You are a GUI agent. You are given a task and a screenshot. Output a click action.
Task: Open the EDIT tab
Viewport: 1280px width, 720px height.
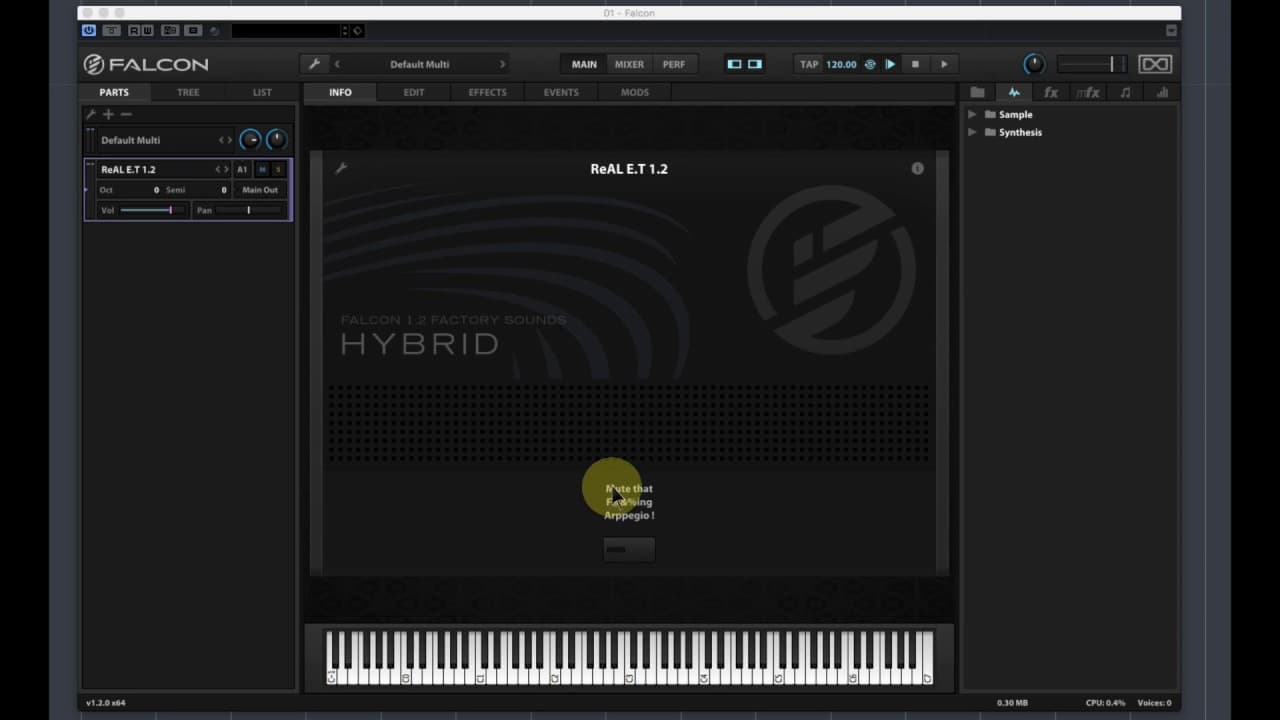[x=414, y=92]
